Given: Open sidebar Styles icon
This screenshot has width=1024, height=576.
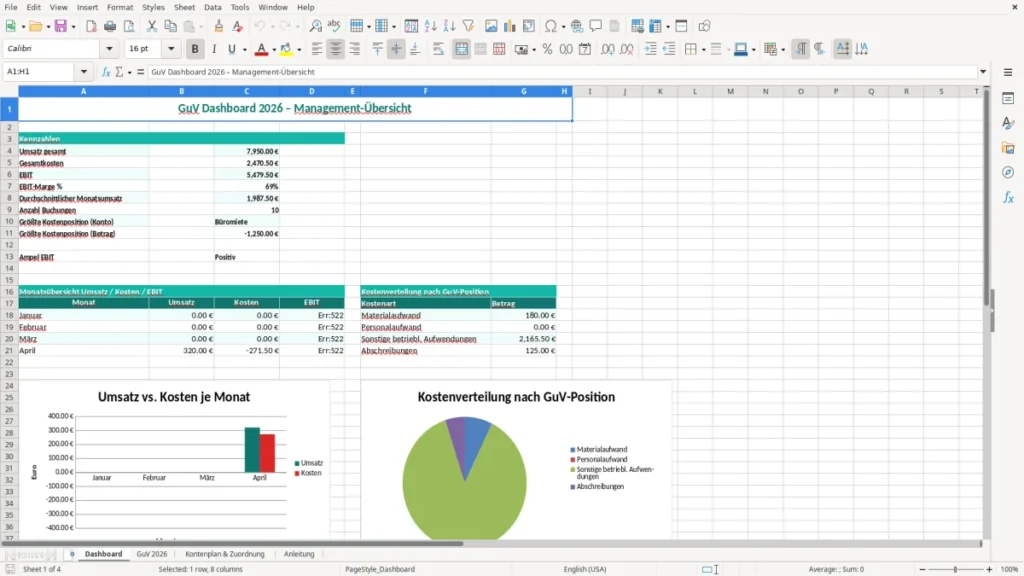Looking at the screenshot, I should point(1008,123).
